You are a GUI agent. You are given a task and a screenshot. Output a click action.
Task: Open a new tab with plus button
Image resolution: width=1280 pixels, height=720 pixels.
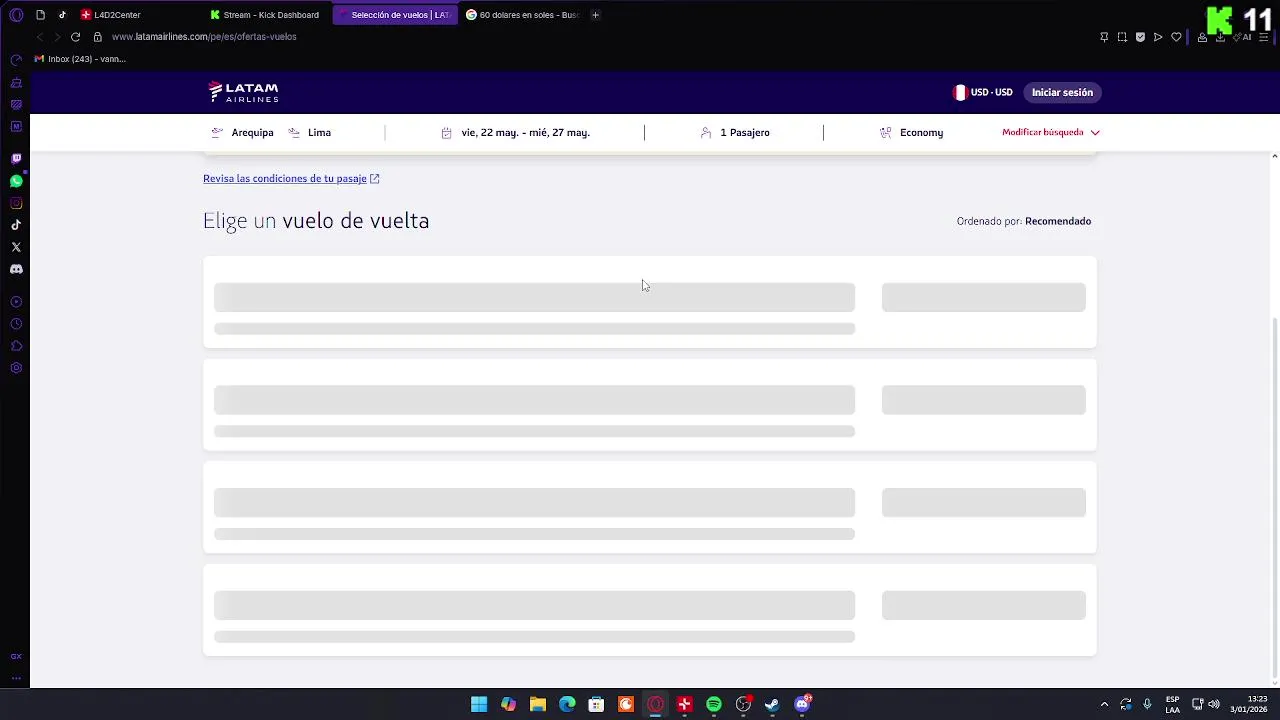pos(595,15)
